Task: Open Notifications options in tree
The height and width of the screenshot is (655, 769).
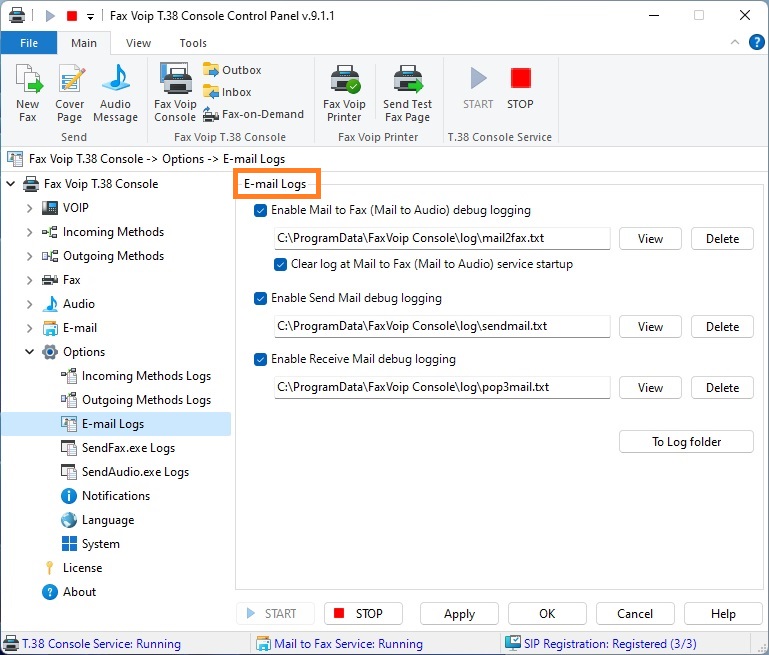Action: [105, 496]
